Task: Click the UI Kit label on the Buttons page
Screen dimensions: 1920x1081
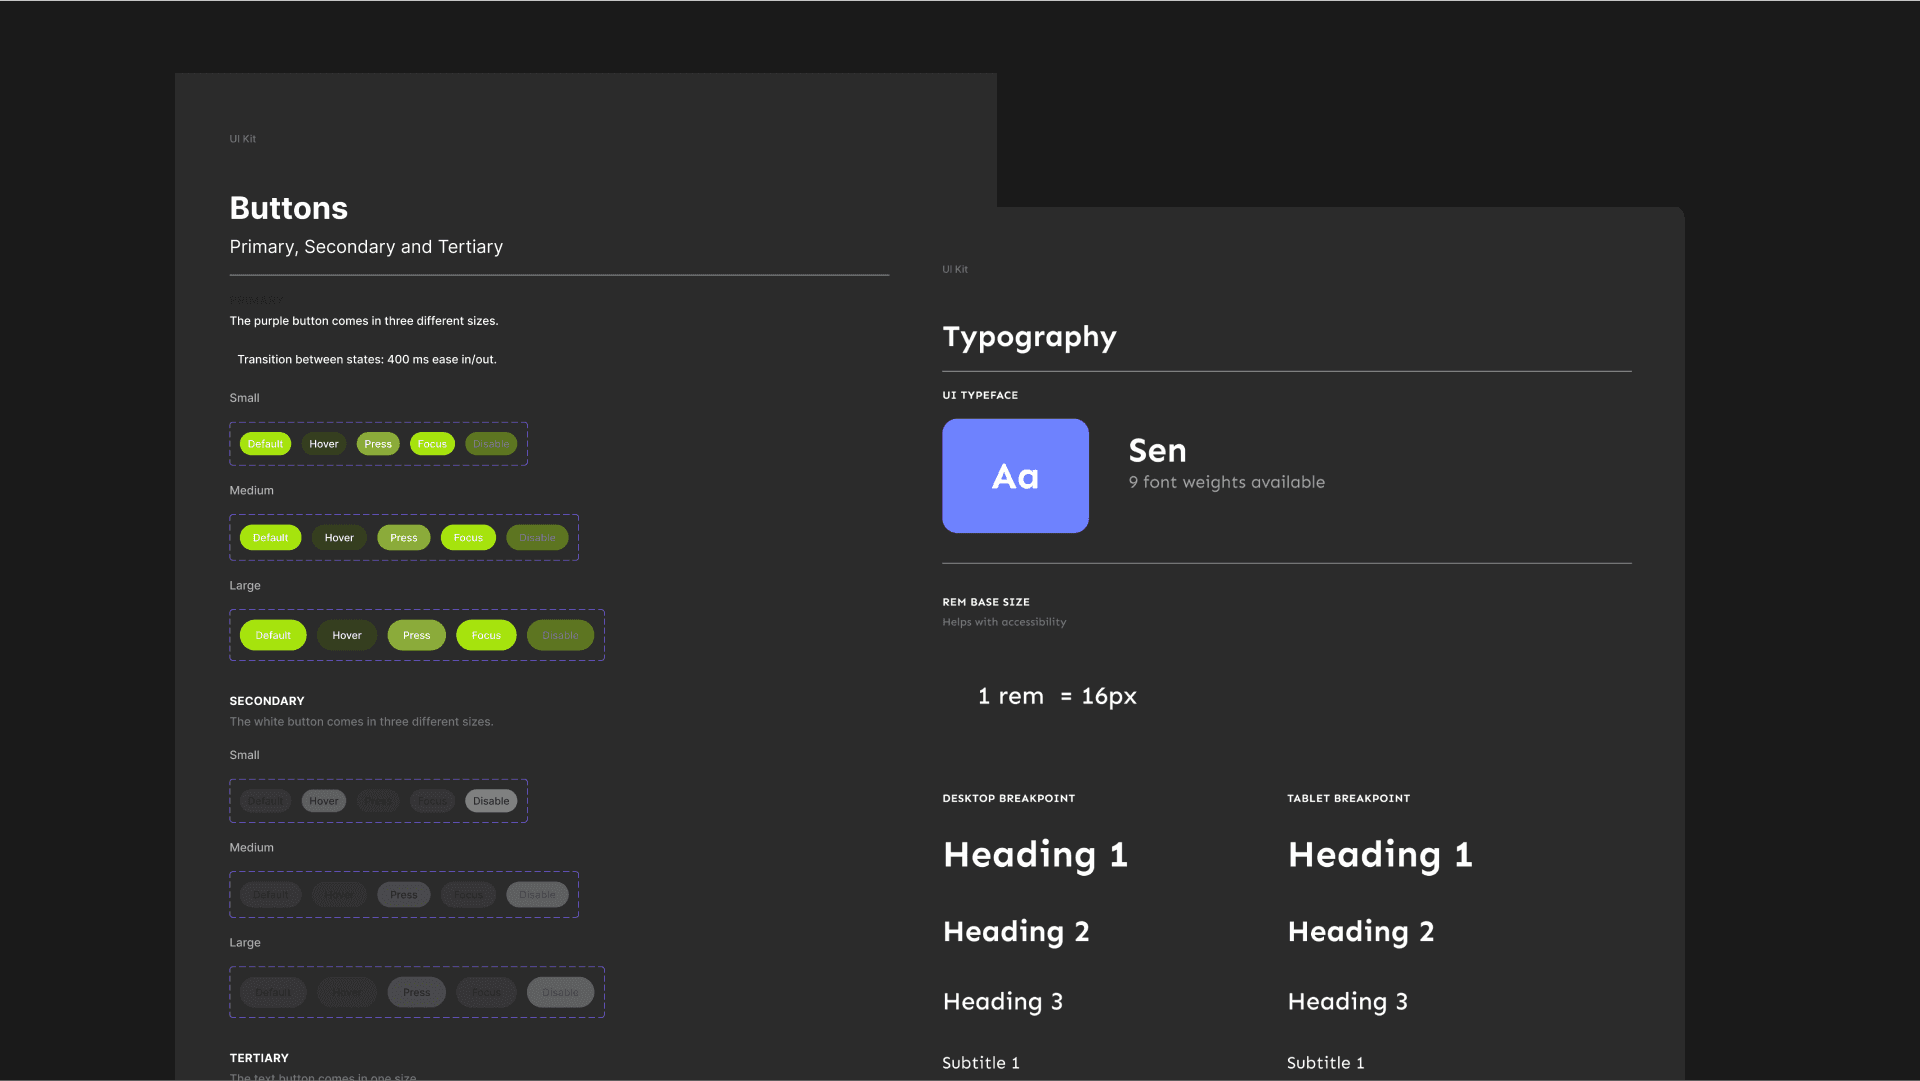Action: tap(243, 139)
